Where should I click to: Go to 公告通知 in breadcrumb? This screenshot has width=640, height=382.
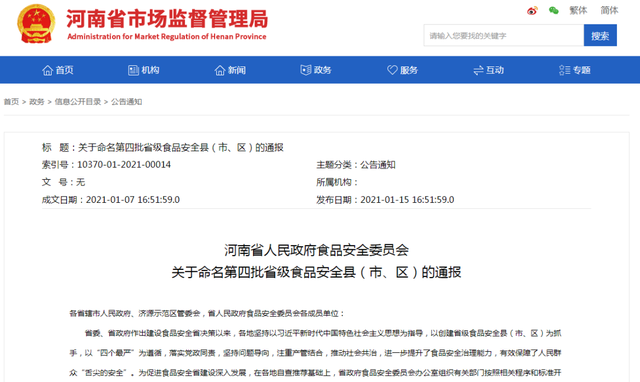pyautogui.click(x=127, y=102)
